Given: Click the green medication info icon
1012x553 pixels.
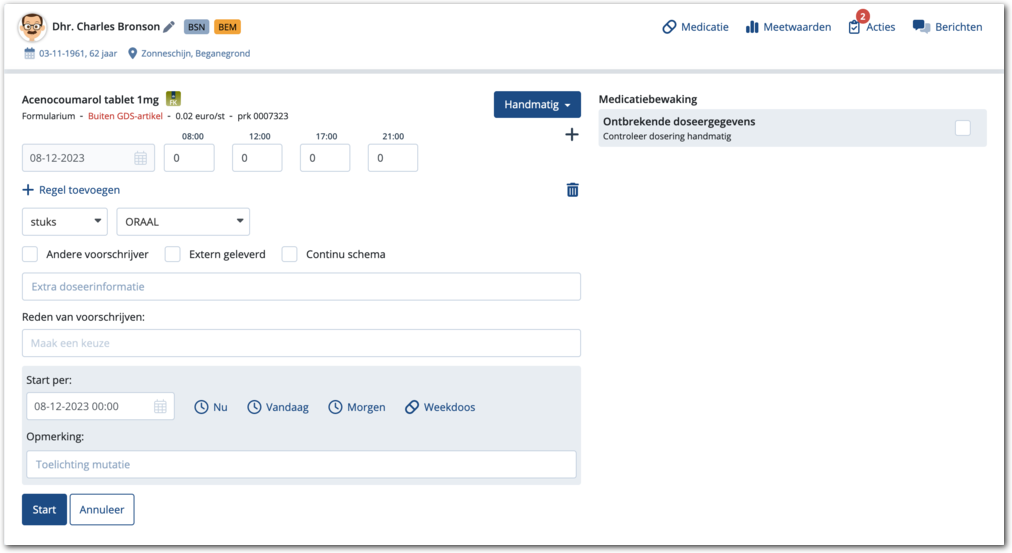Looking at the screenshot, I should [173, 99].
